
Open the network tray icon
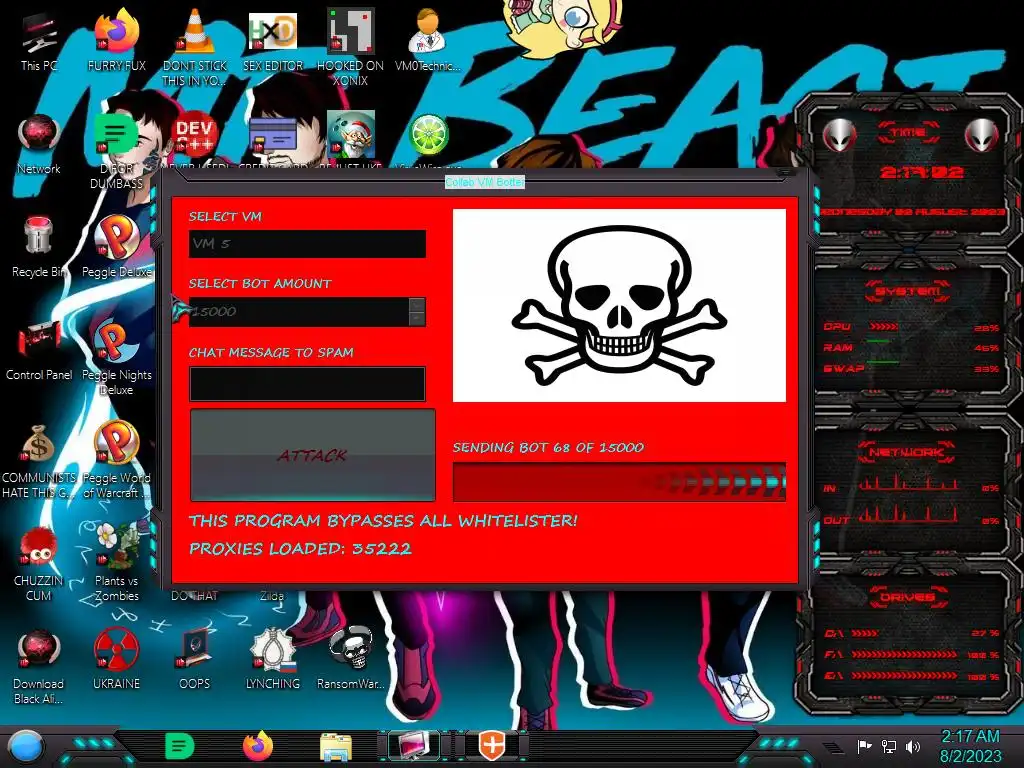coord(889,746)
